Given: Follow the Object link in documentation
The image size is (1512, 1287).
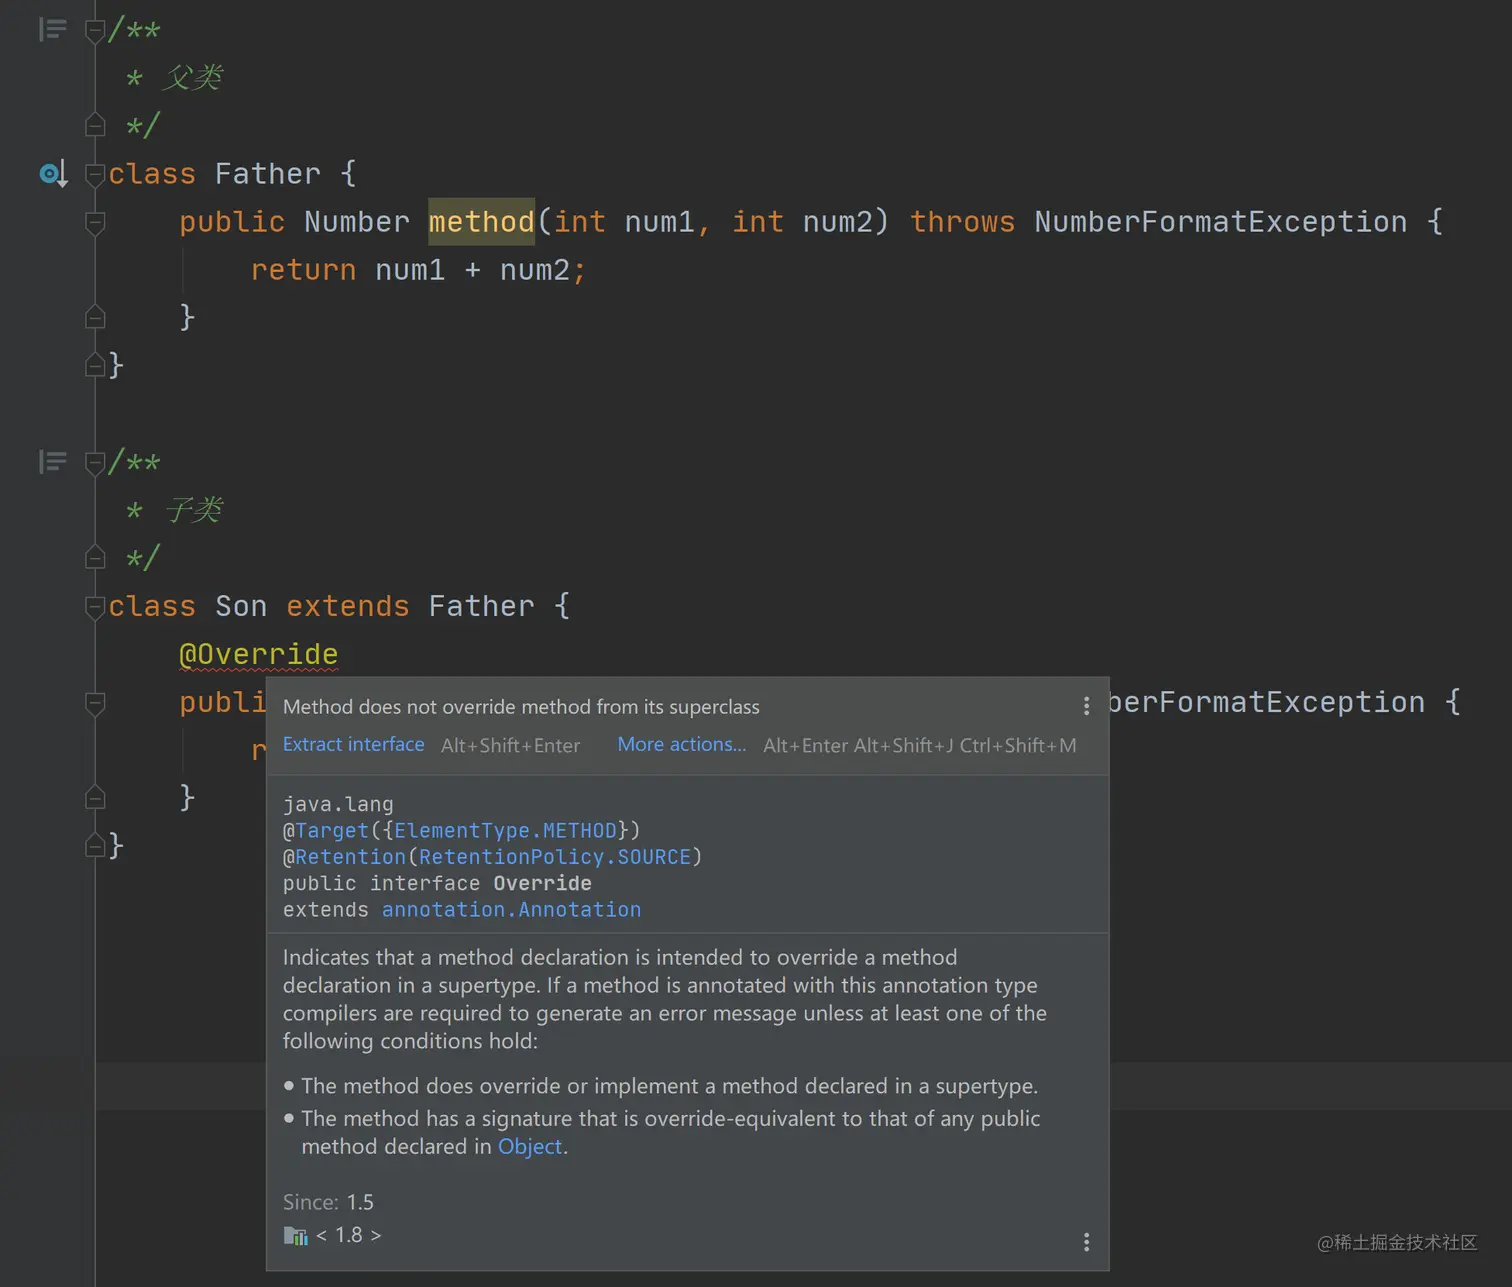Looking at the screenshot, I should pos(530,1146).
